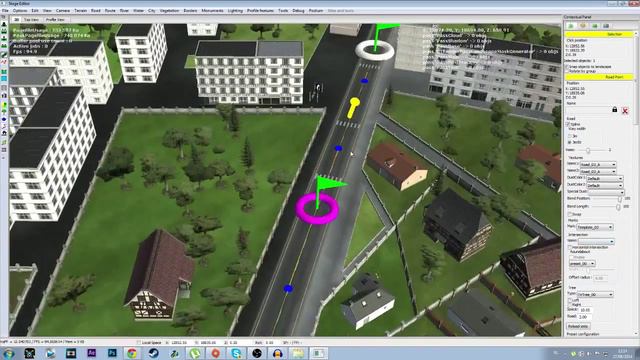Image resolution: width=640 pixels, height=360 pixels.
Task: Click the Reload sets button
Action: click(578, 326)
